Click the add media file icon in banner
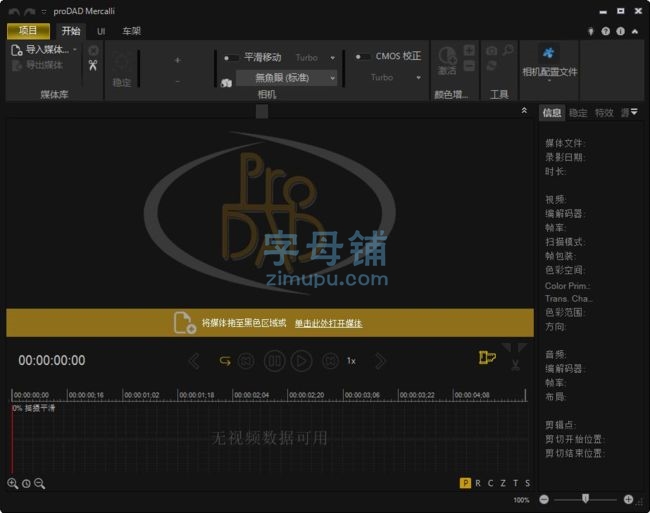 pos(184,323)
